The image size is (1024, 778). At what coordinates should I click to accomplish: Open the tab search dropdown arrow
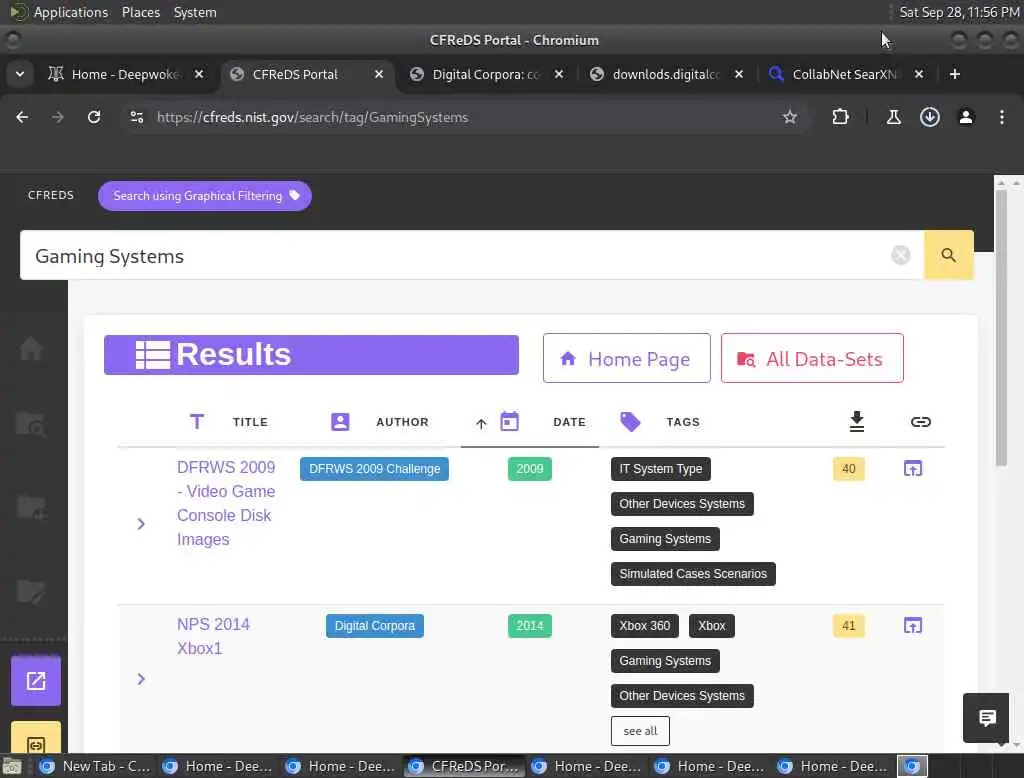pyautogui.click(x=20, y=74)
